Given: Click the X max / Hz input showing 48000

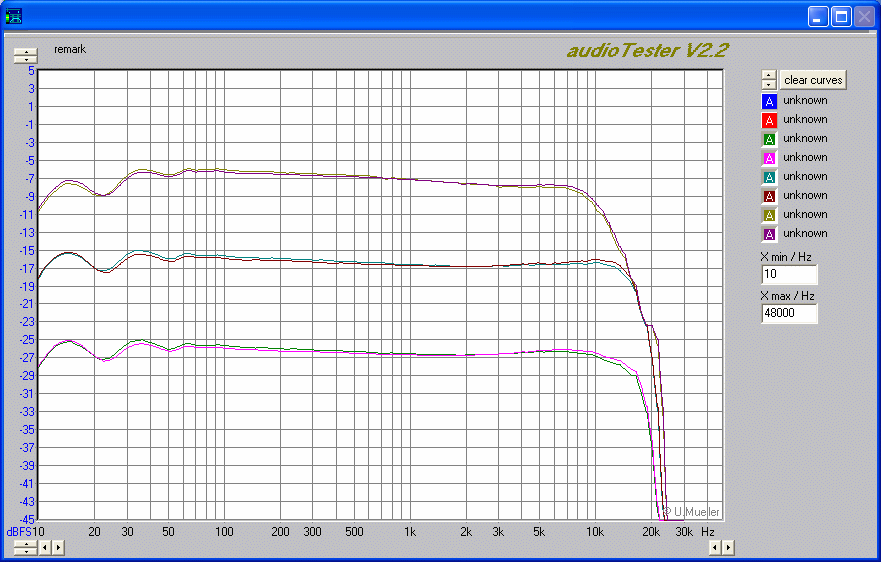Looking at the screenshot, I should [789, 313].
